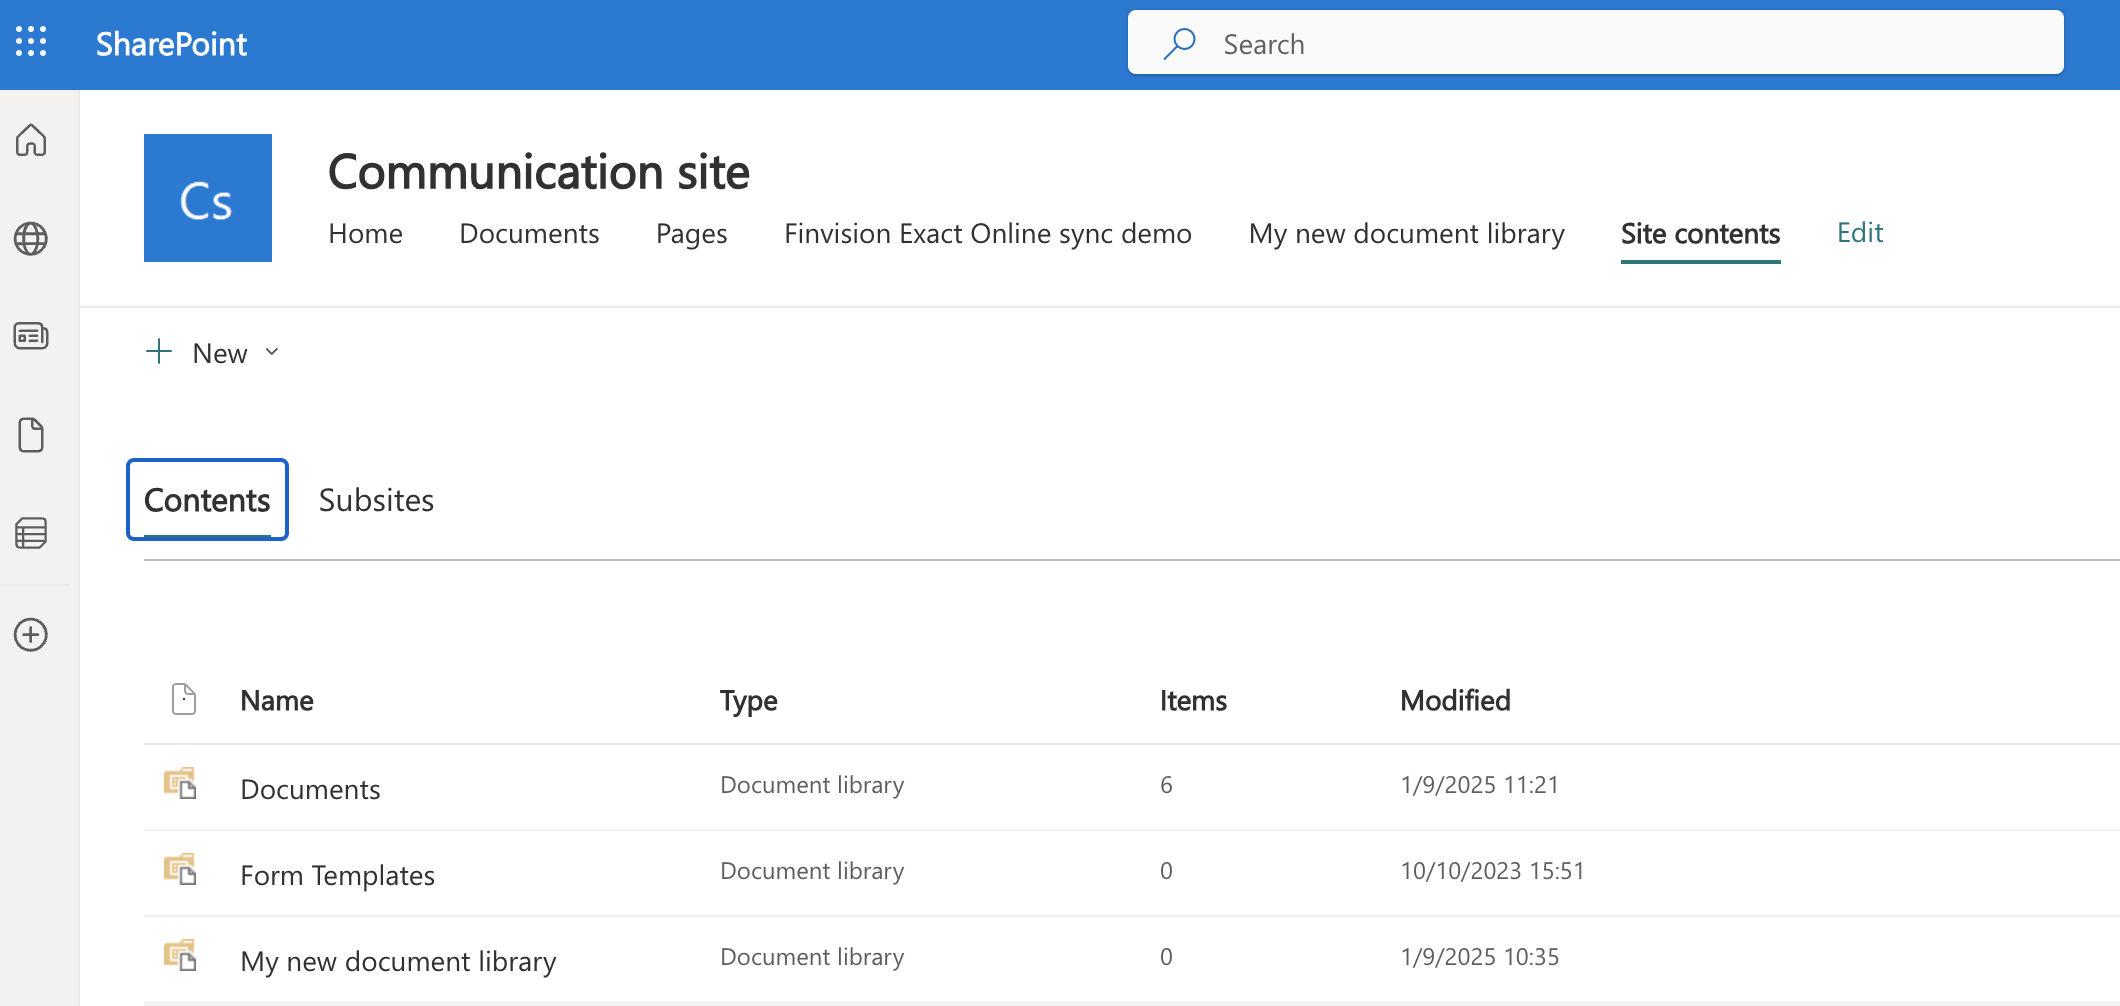2120x1006 pixels.
Task: Select Site contents in navigation
Action: 1700,234
